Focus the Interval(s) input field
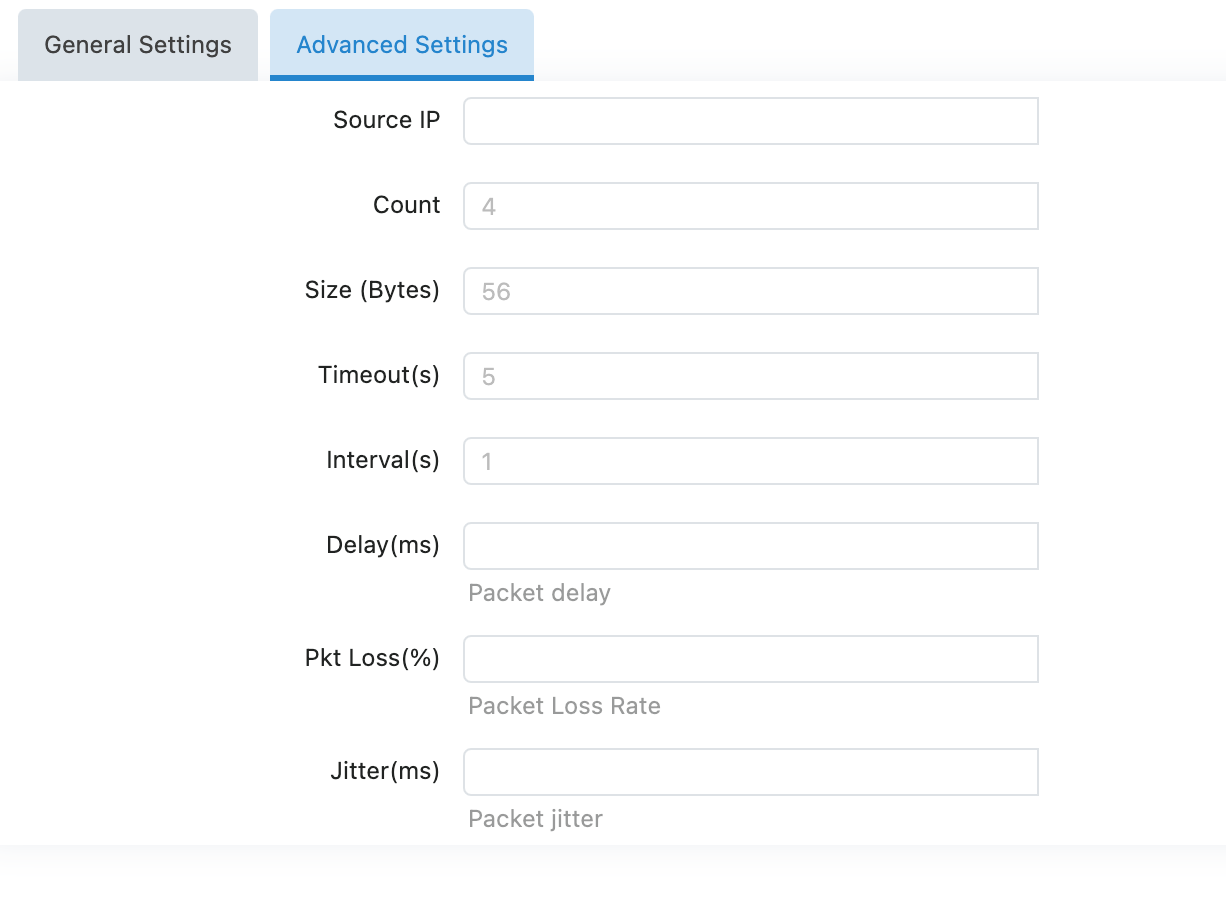Viewport: 1226px width, 900px height. point(750,461)
